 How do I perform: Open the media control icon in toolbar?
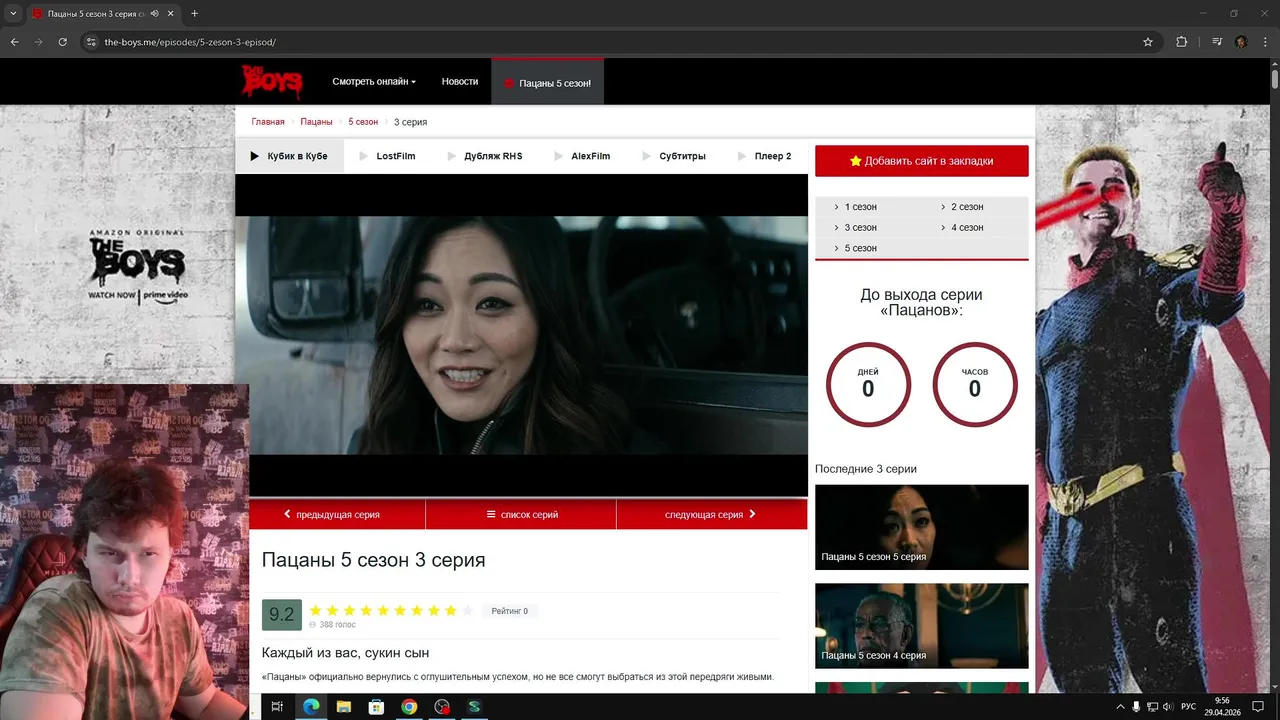[x=1217, y=42]
